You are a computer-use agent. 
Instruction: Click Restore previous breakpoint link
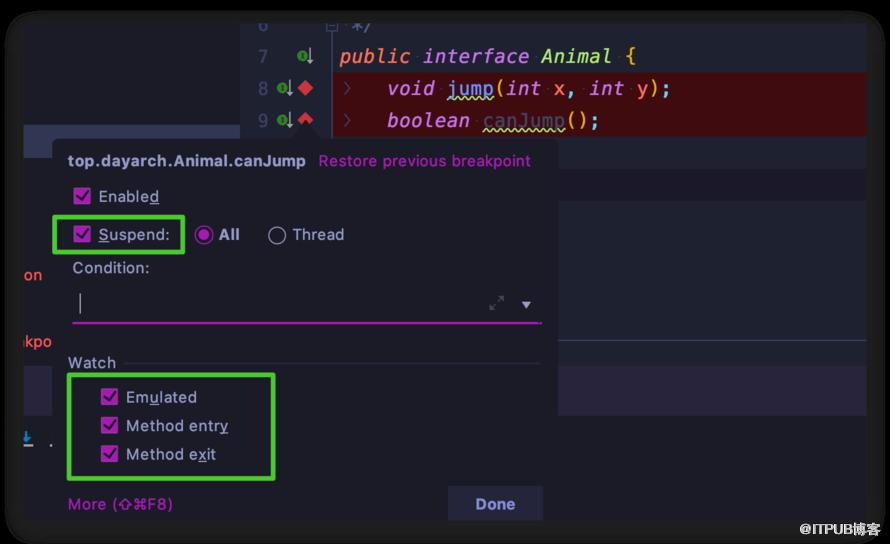[425, 161]
